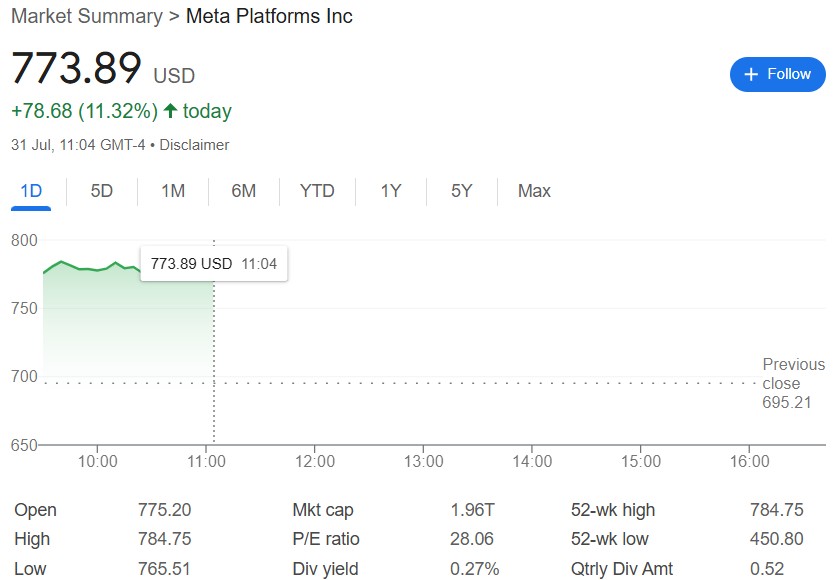Select the 5Y range tab
Viewport: 835px width, 580px height.
(462, 191)
